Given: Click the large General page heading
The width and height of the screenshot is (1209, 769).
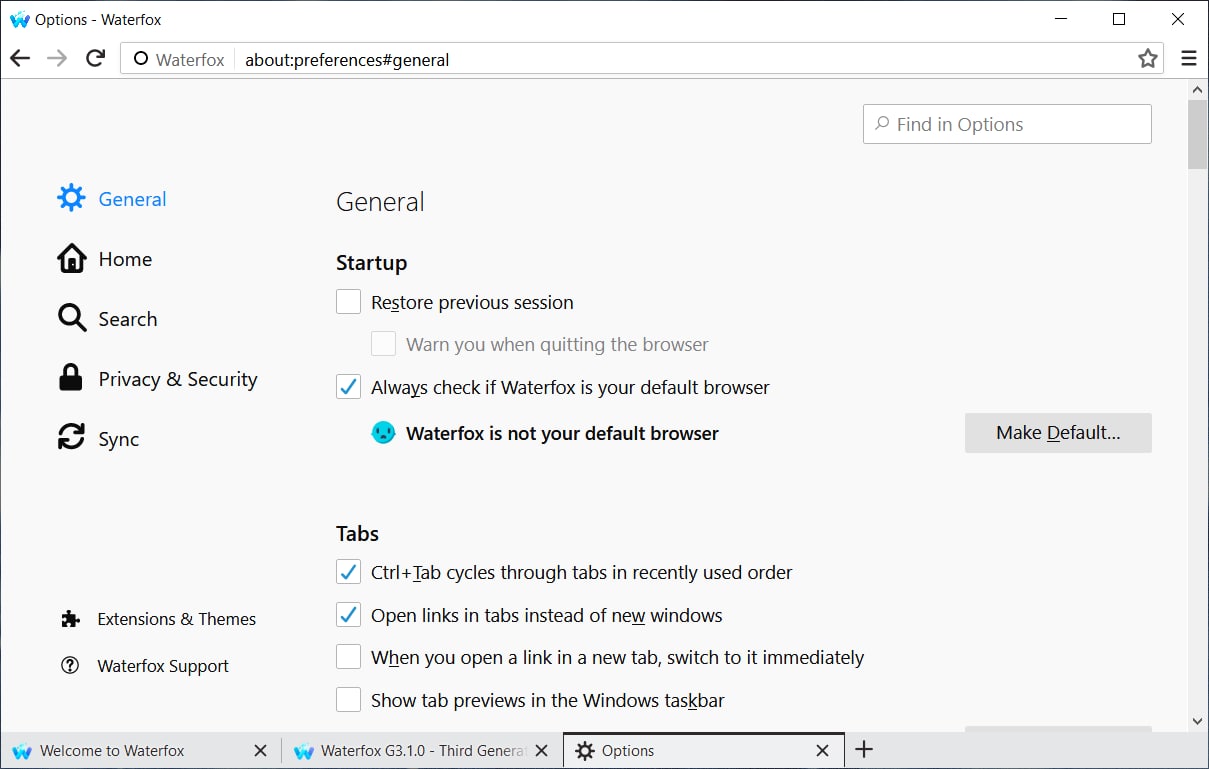Looking at the screenshot, I should 380,202.
